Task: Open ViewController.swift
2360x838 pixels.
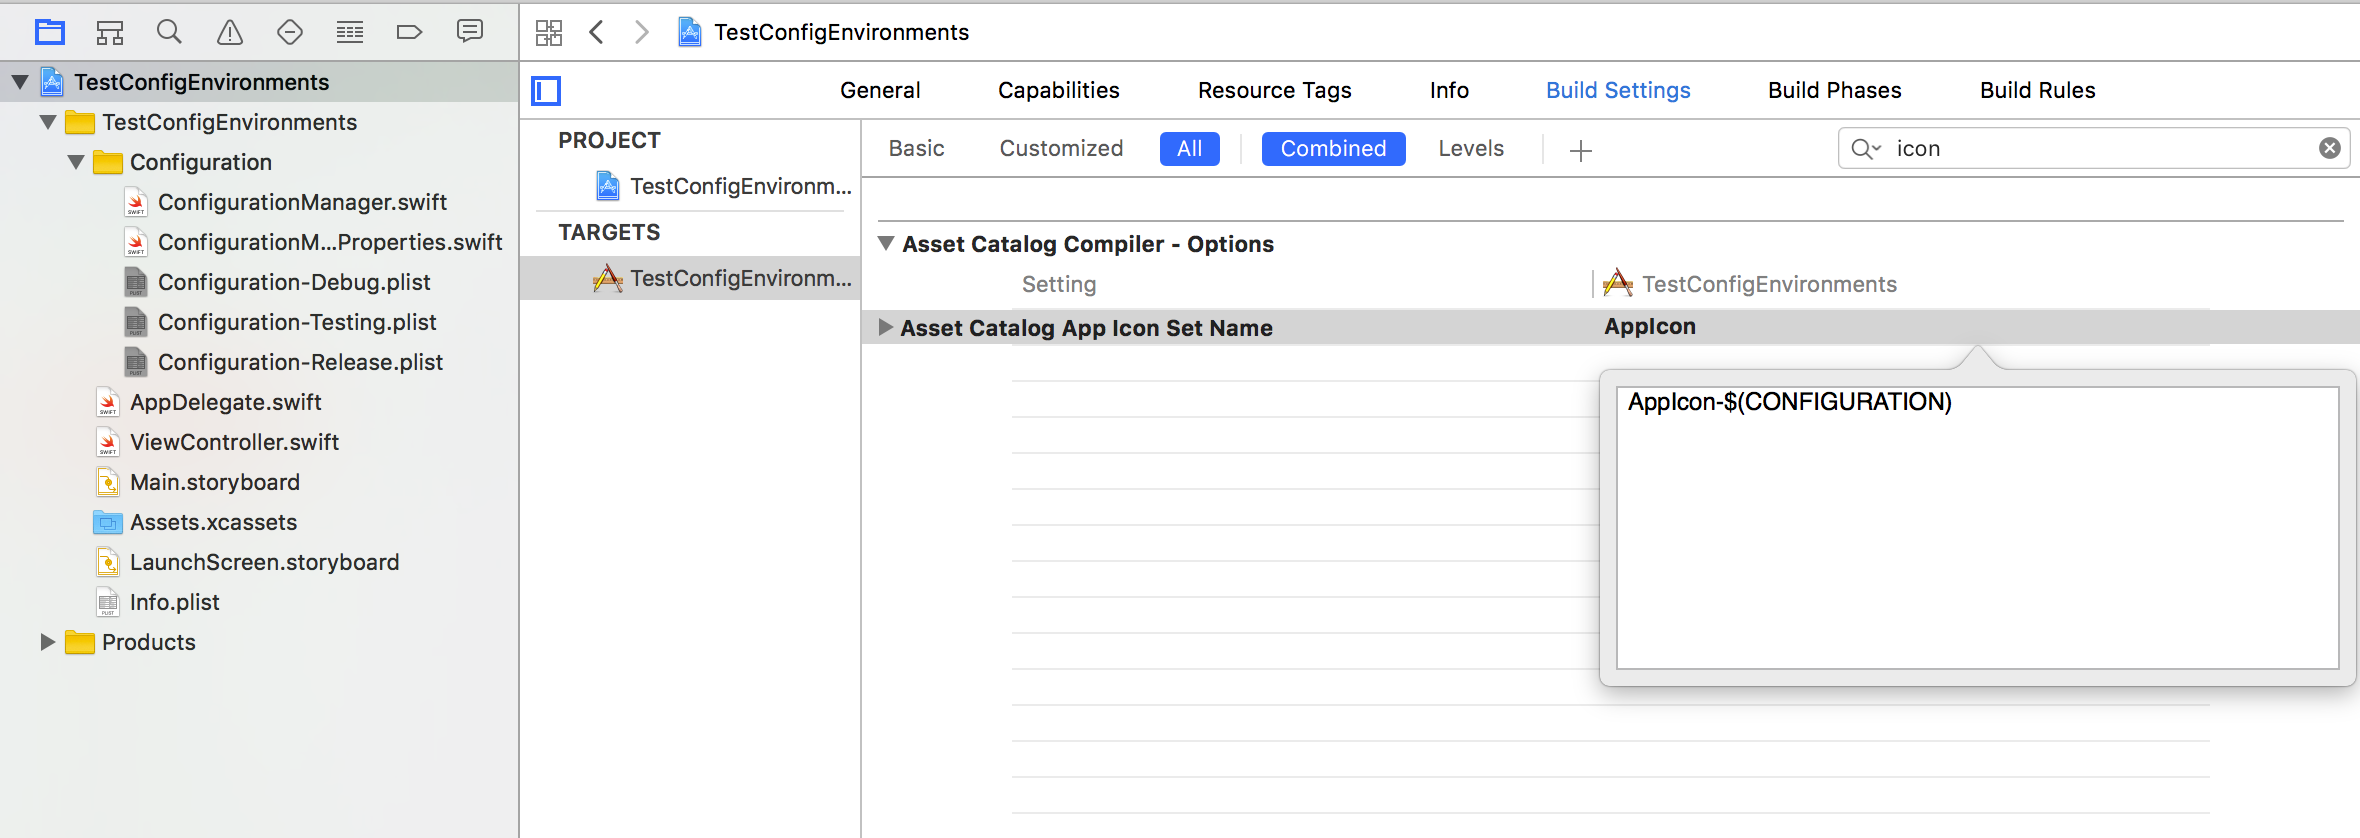Action: [234, 442]
